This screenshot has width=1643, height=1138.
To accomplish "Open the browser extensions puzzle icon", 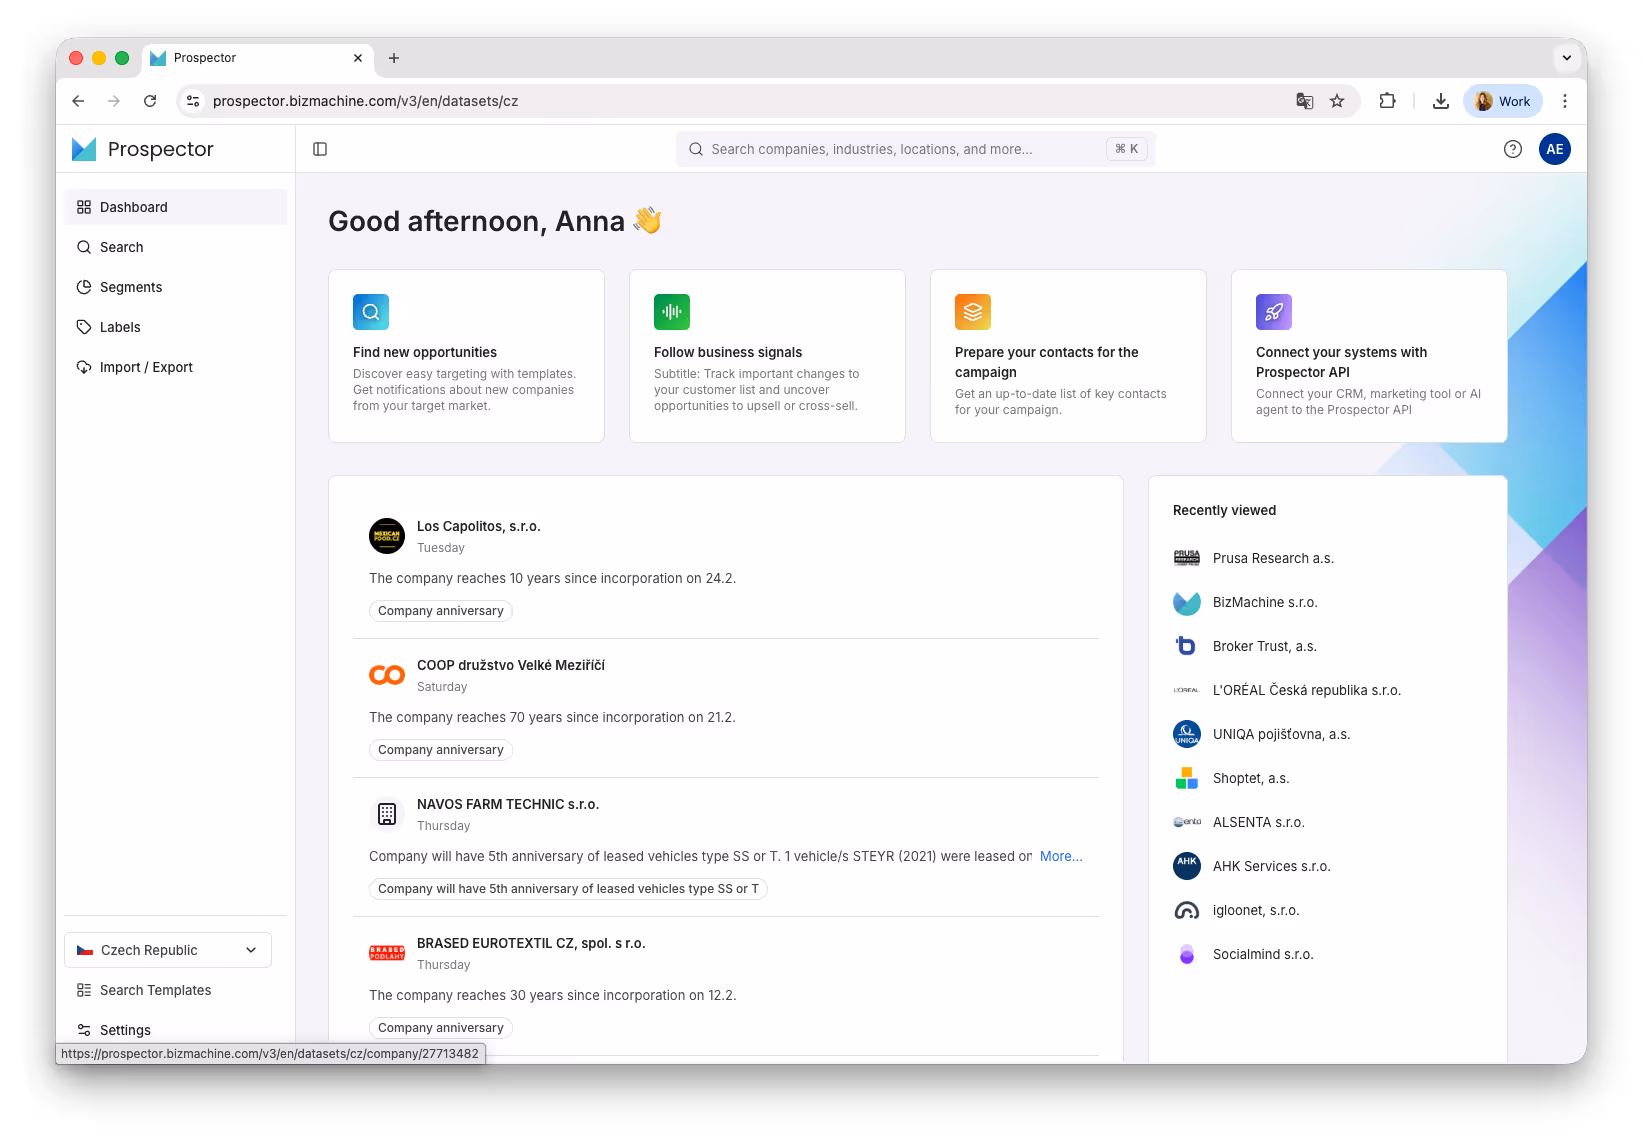I will tap(1387, 101).
